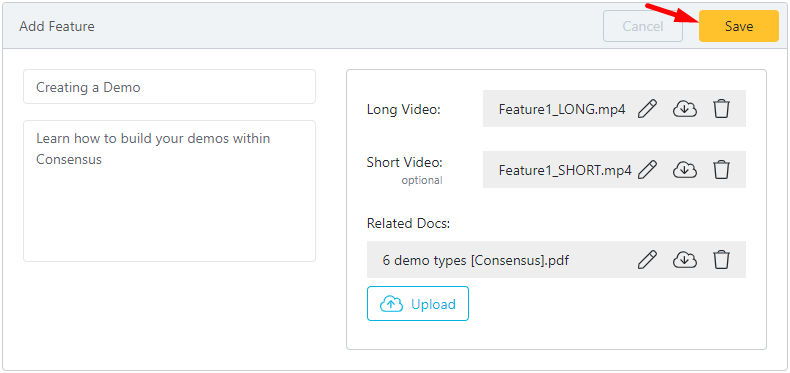This screenshot has height=373, width=790.
Task: Click the pencil icon beside Feature1_SHORT.mp4
Action: click(x=647, y=169)
